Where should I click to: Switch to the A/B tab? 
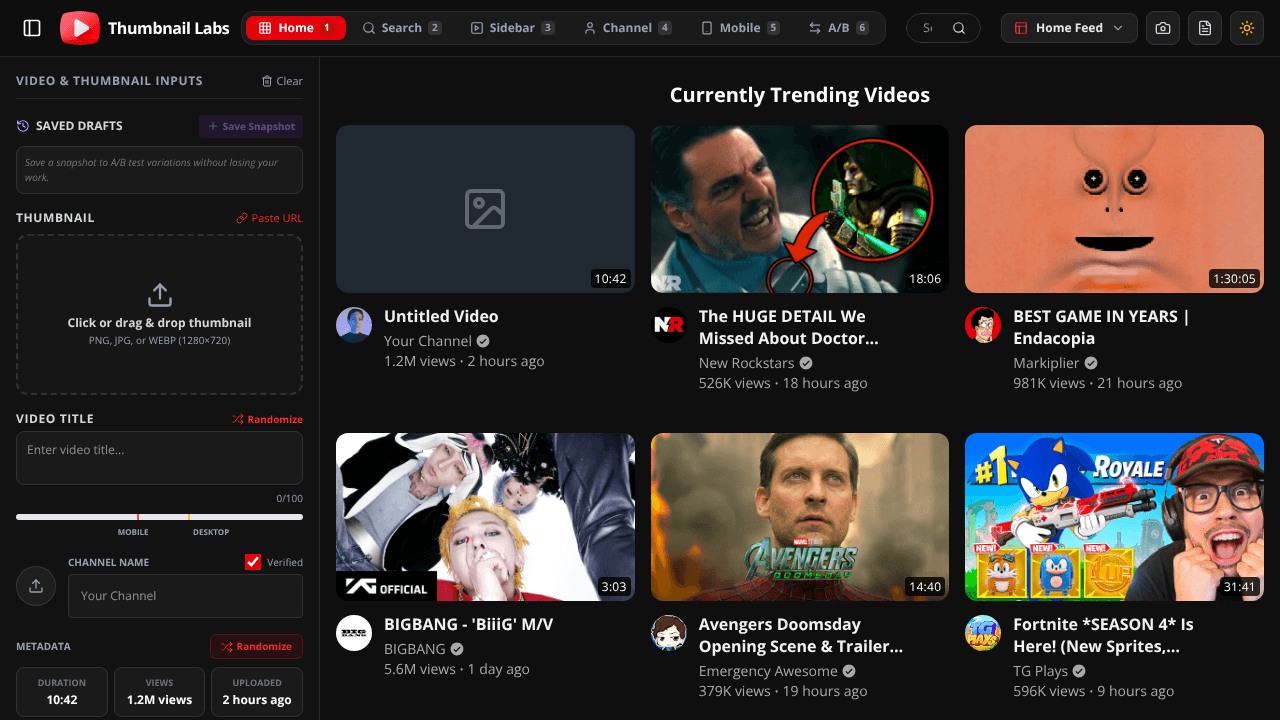[x=838, y=28]
